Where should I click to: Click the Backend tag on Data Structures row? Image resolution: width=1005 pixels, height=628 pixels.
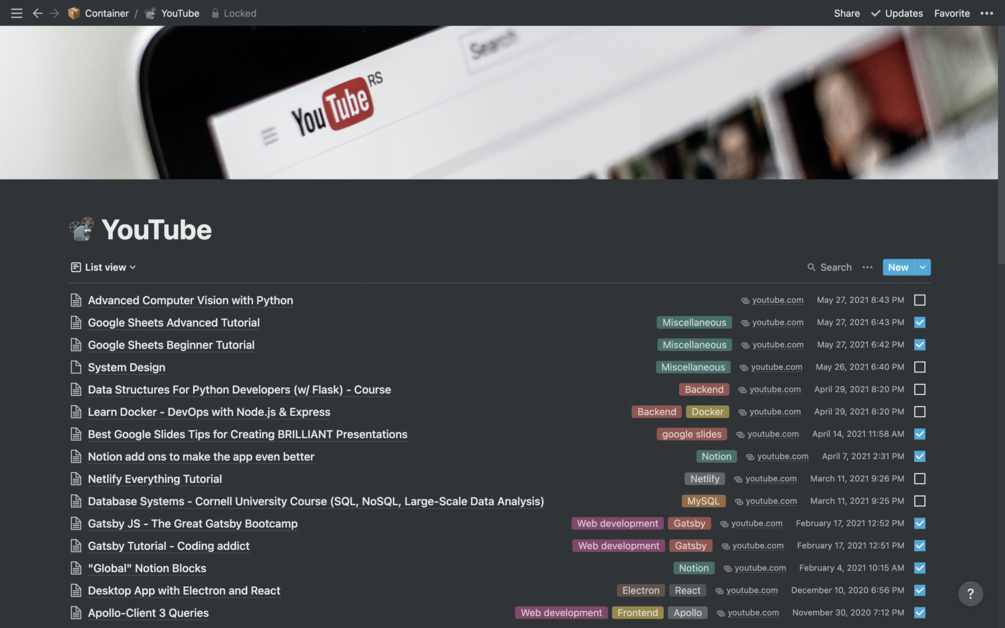tap(704, 390)
